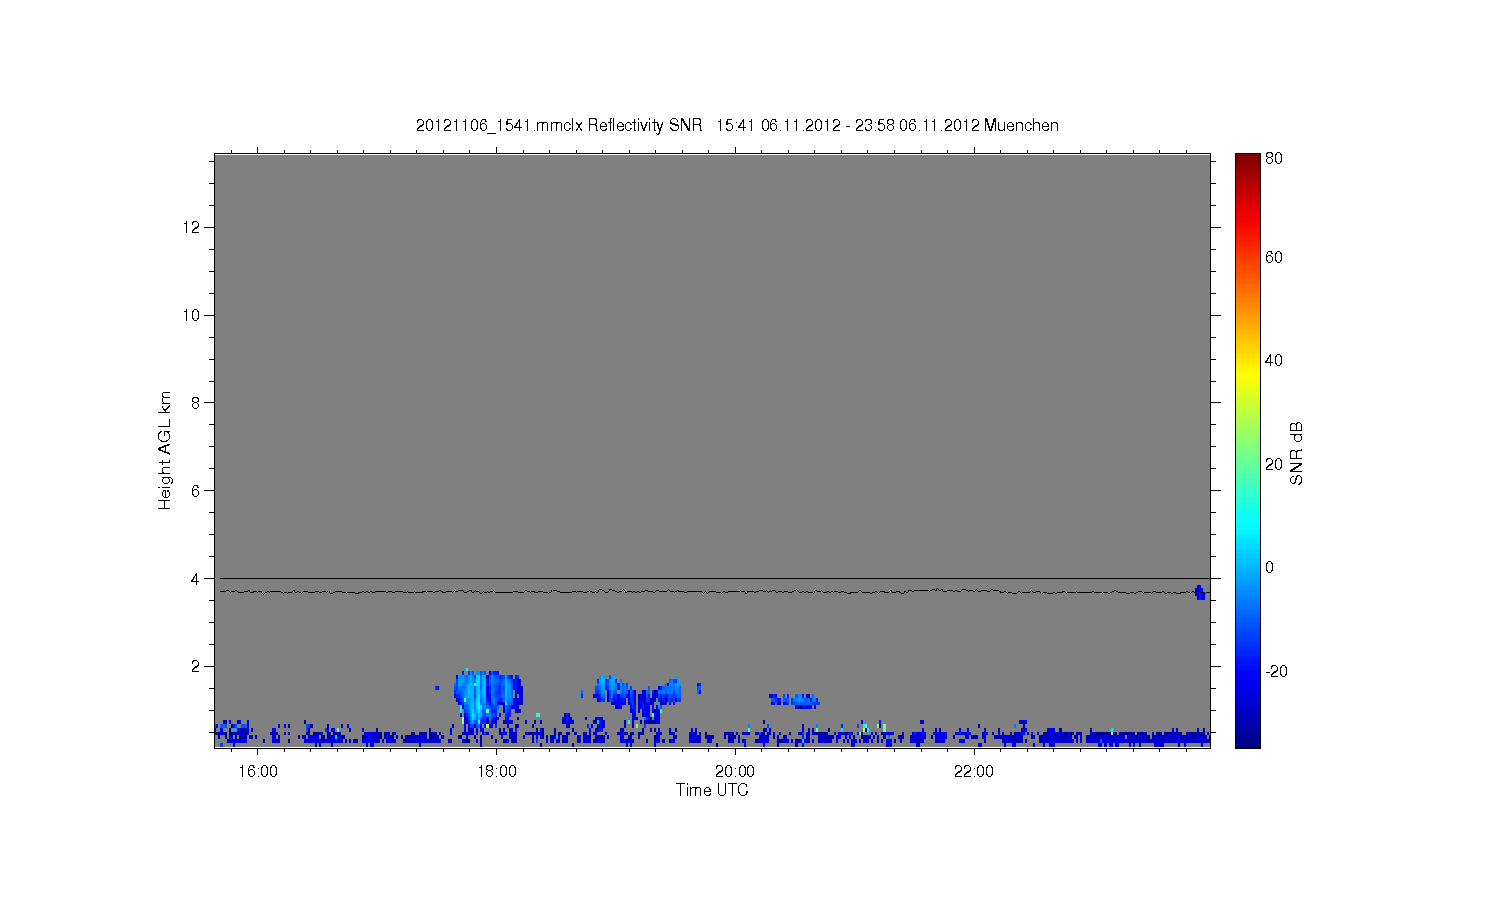
Task: Click the blue echo at 3.7 km near 23:55
Action: (x=1200, y=593)
